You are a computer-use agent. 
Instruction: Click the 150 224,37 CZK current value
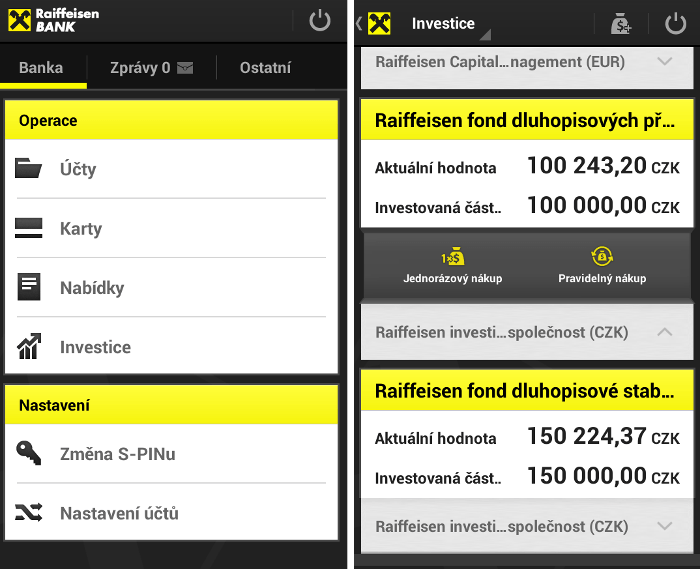[x=603, y=436]
